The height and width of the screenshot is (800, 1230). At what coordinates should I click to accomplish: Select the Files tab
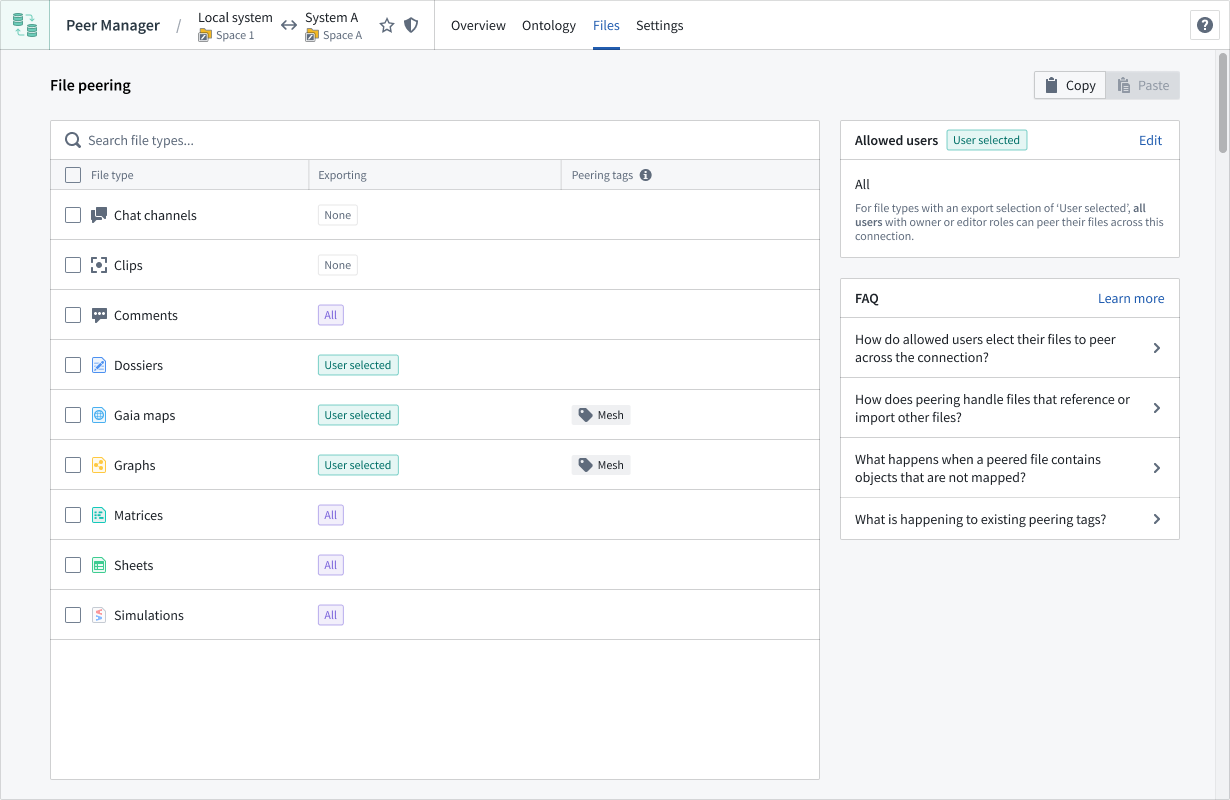pyautogui.click(x=606, y=25)
